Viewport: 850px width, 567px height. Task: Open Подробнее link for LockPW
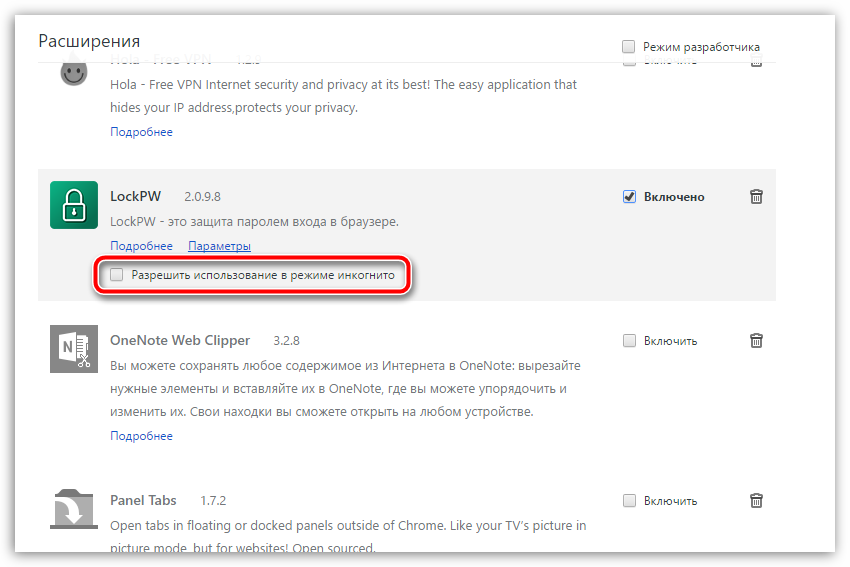click(x=141, y=246)
